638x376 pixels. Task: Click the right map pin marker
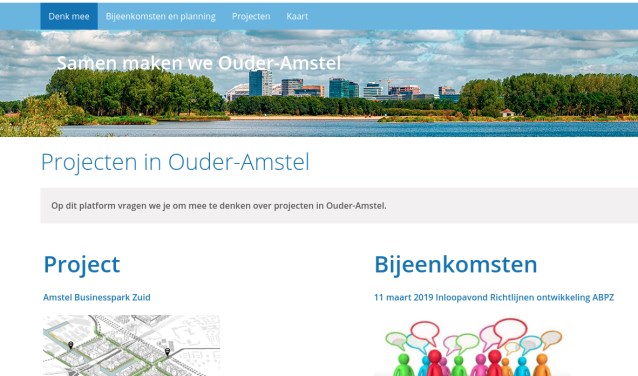pos(167,352)
